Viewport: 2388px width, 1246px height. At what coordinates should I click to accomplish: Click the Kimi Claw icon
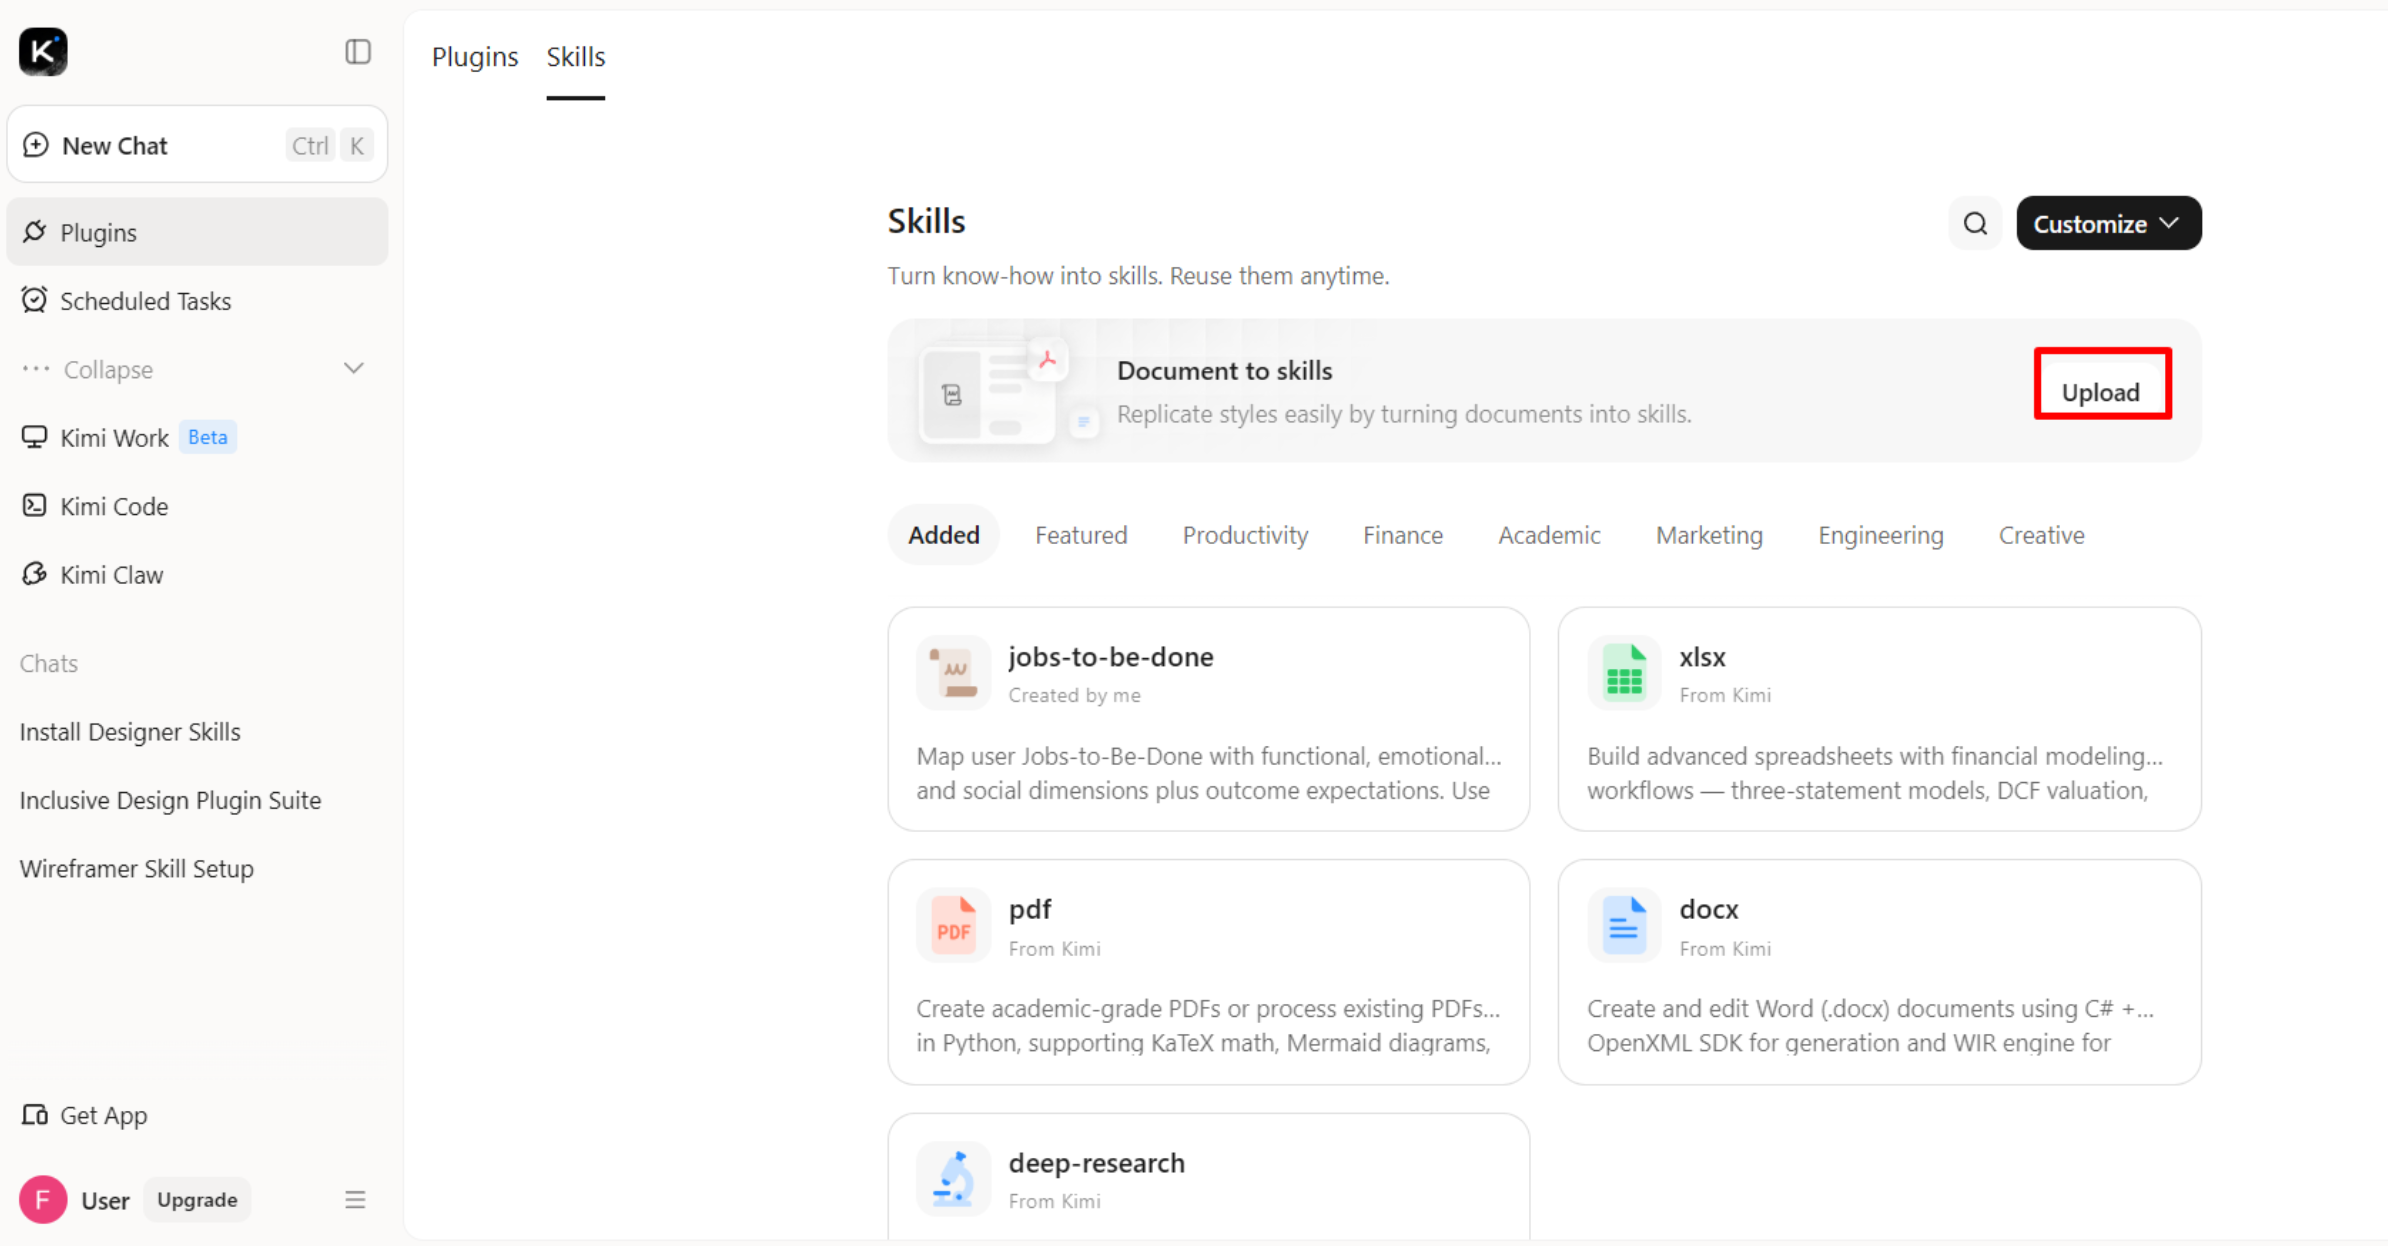pyautogui.click(x=35, y=574)
